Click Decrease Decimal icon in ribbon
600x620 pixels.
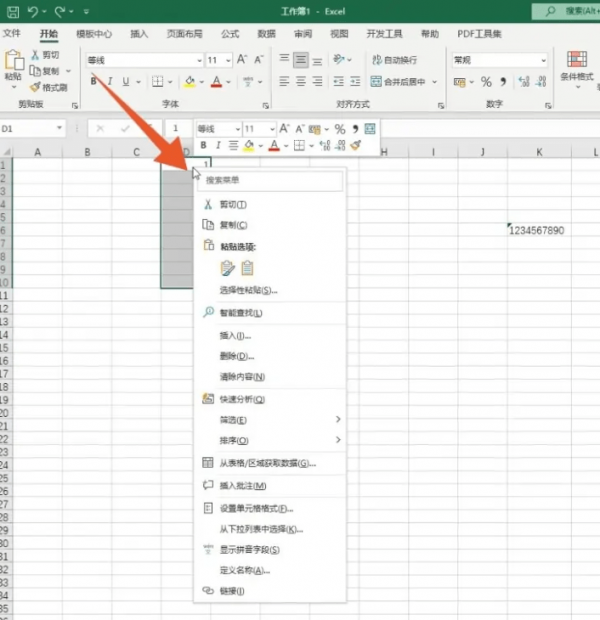pyautogui.click(x=541, y=82)
